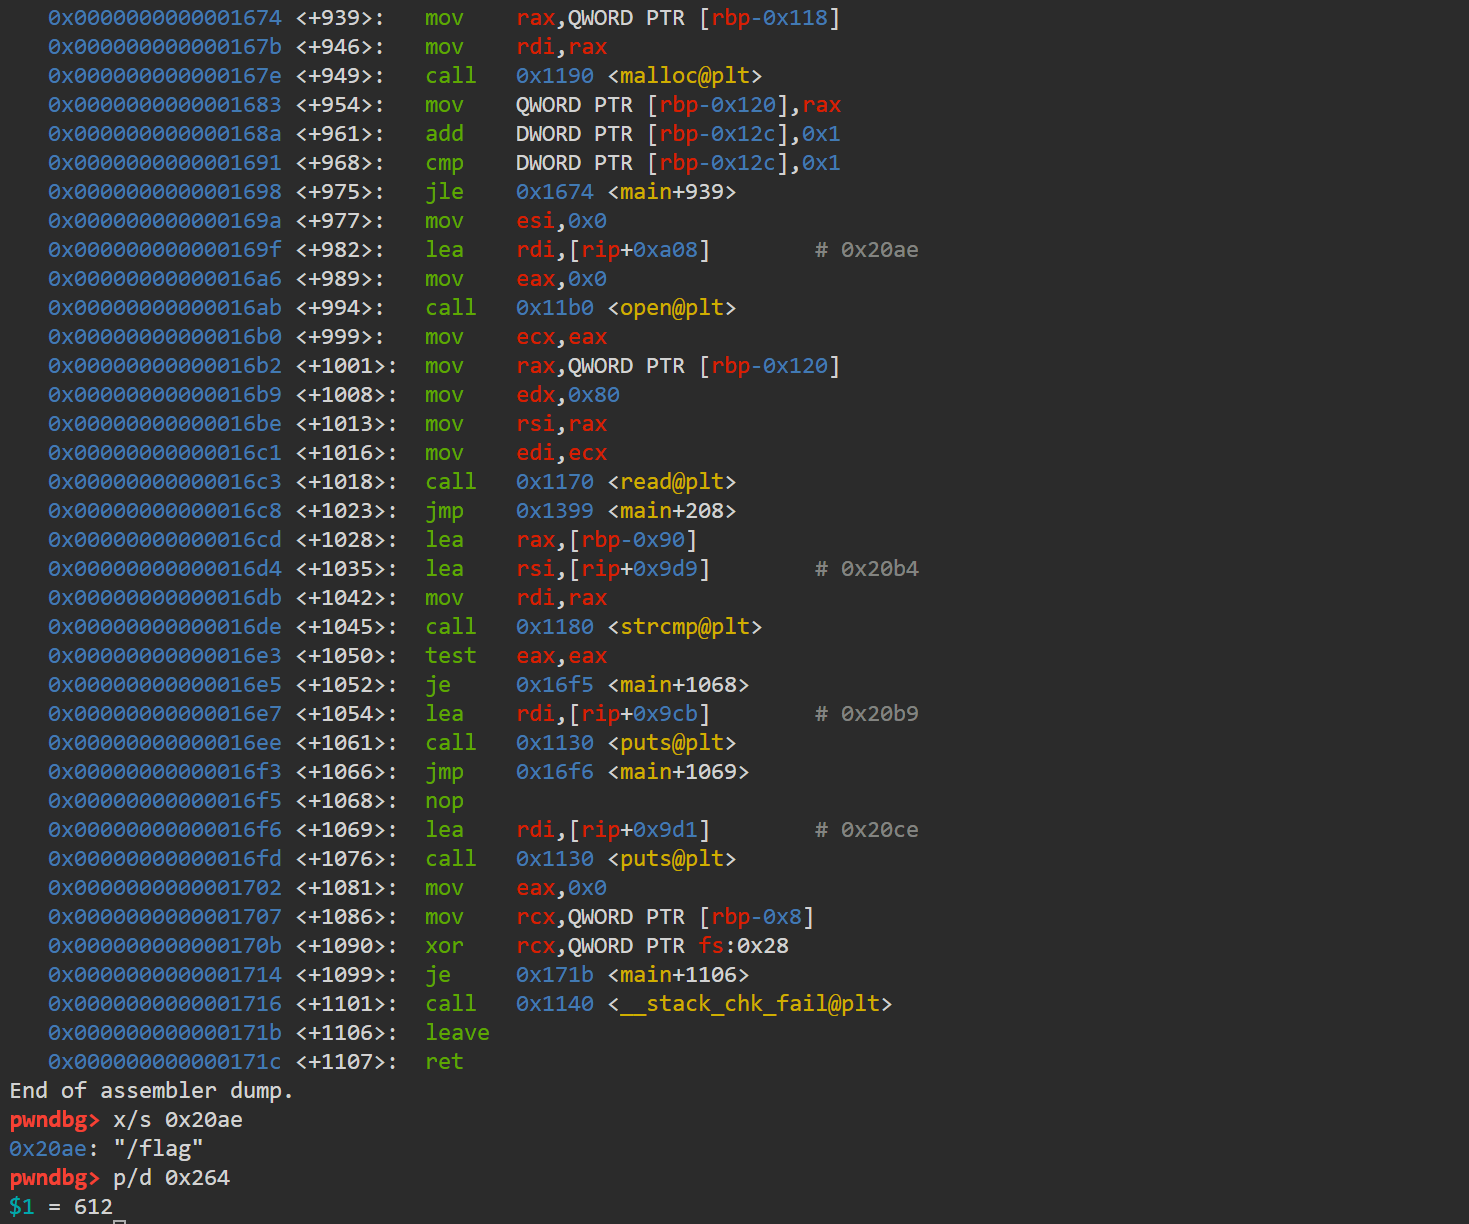Click the [rbp-0x8] operand
Screen dimensions: 1469x1224
coord(756,917)
